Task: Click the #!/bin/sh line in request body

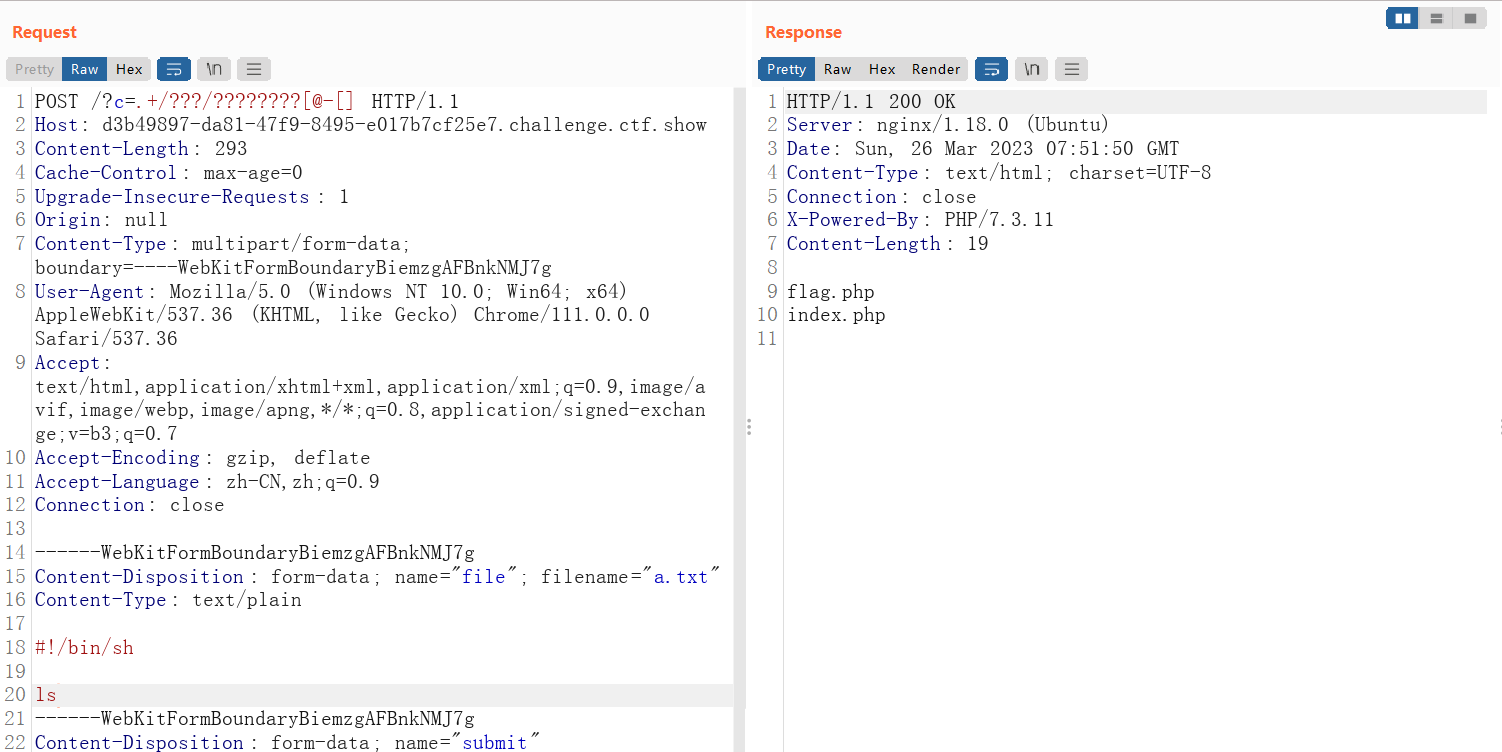Action: pyautogui.click(x=84, y=648)
